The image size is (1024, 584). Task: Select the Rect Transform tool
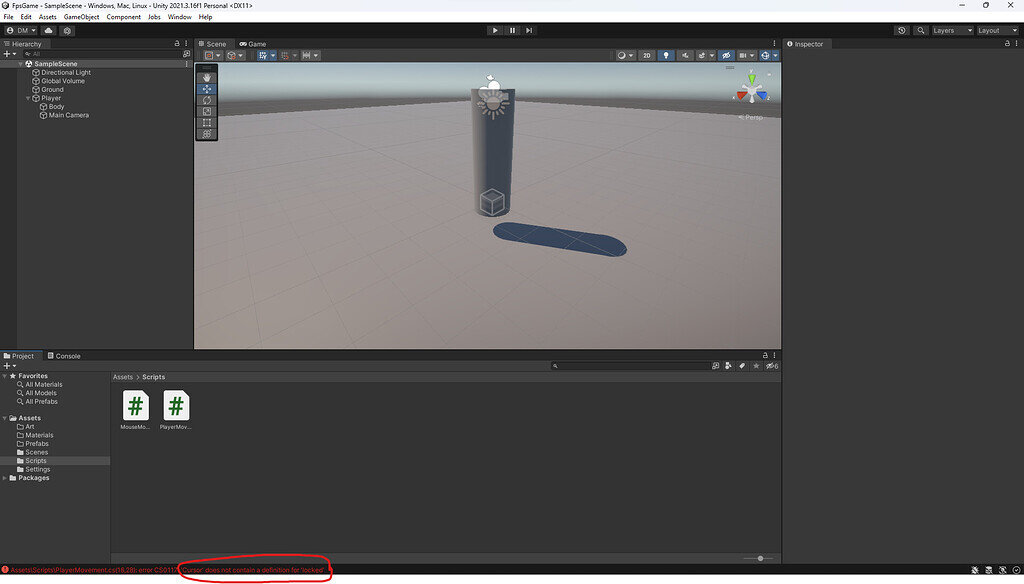[206, 121]
